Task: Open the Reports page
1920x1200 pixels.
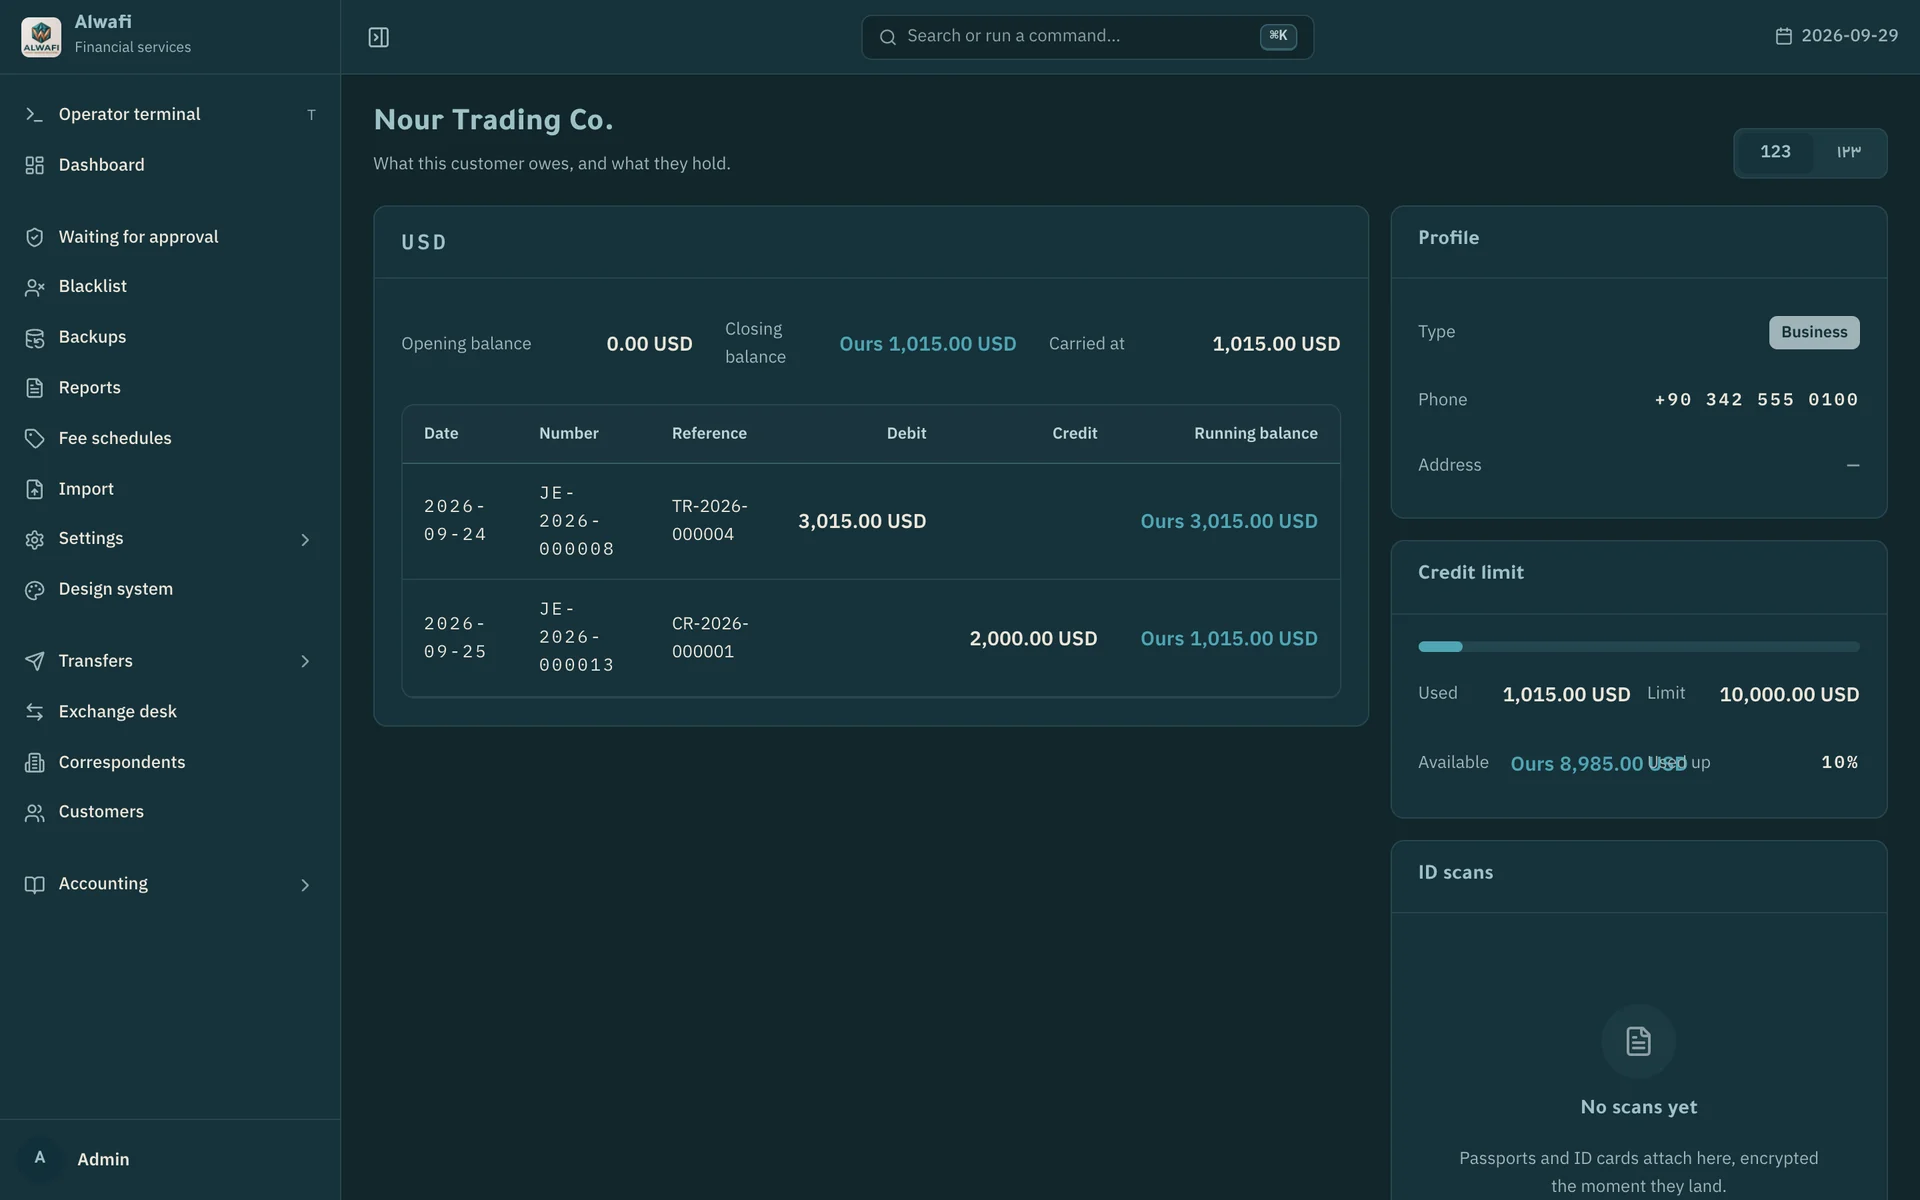Action: [170, 388]
